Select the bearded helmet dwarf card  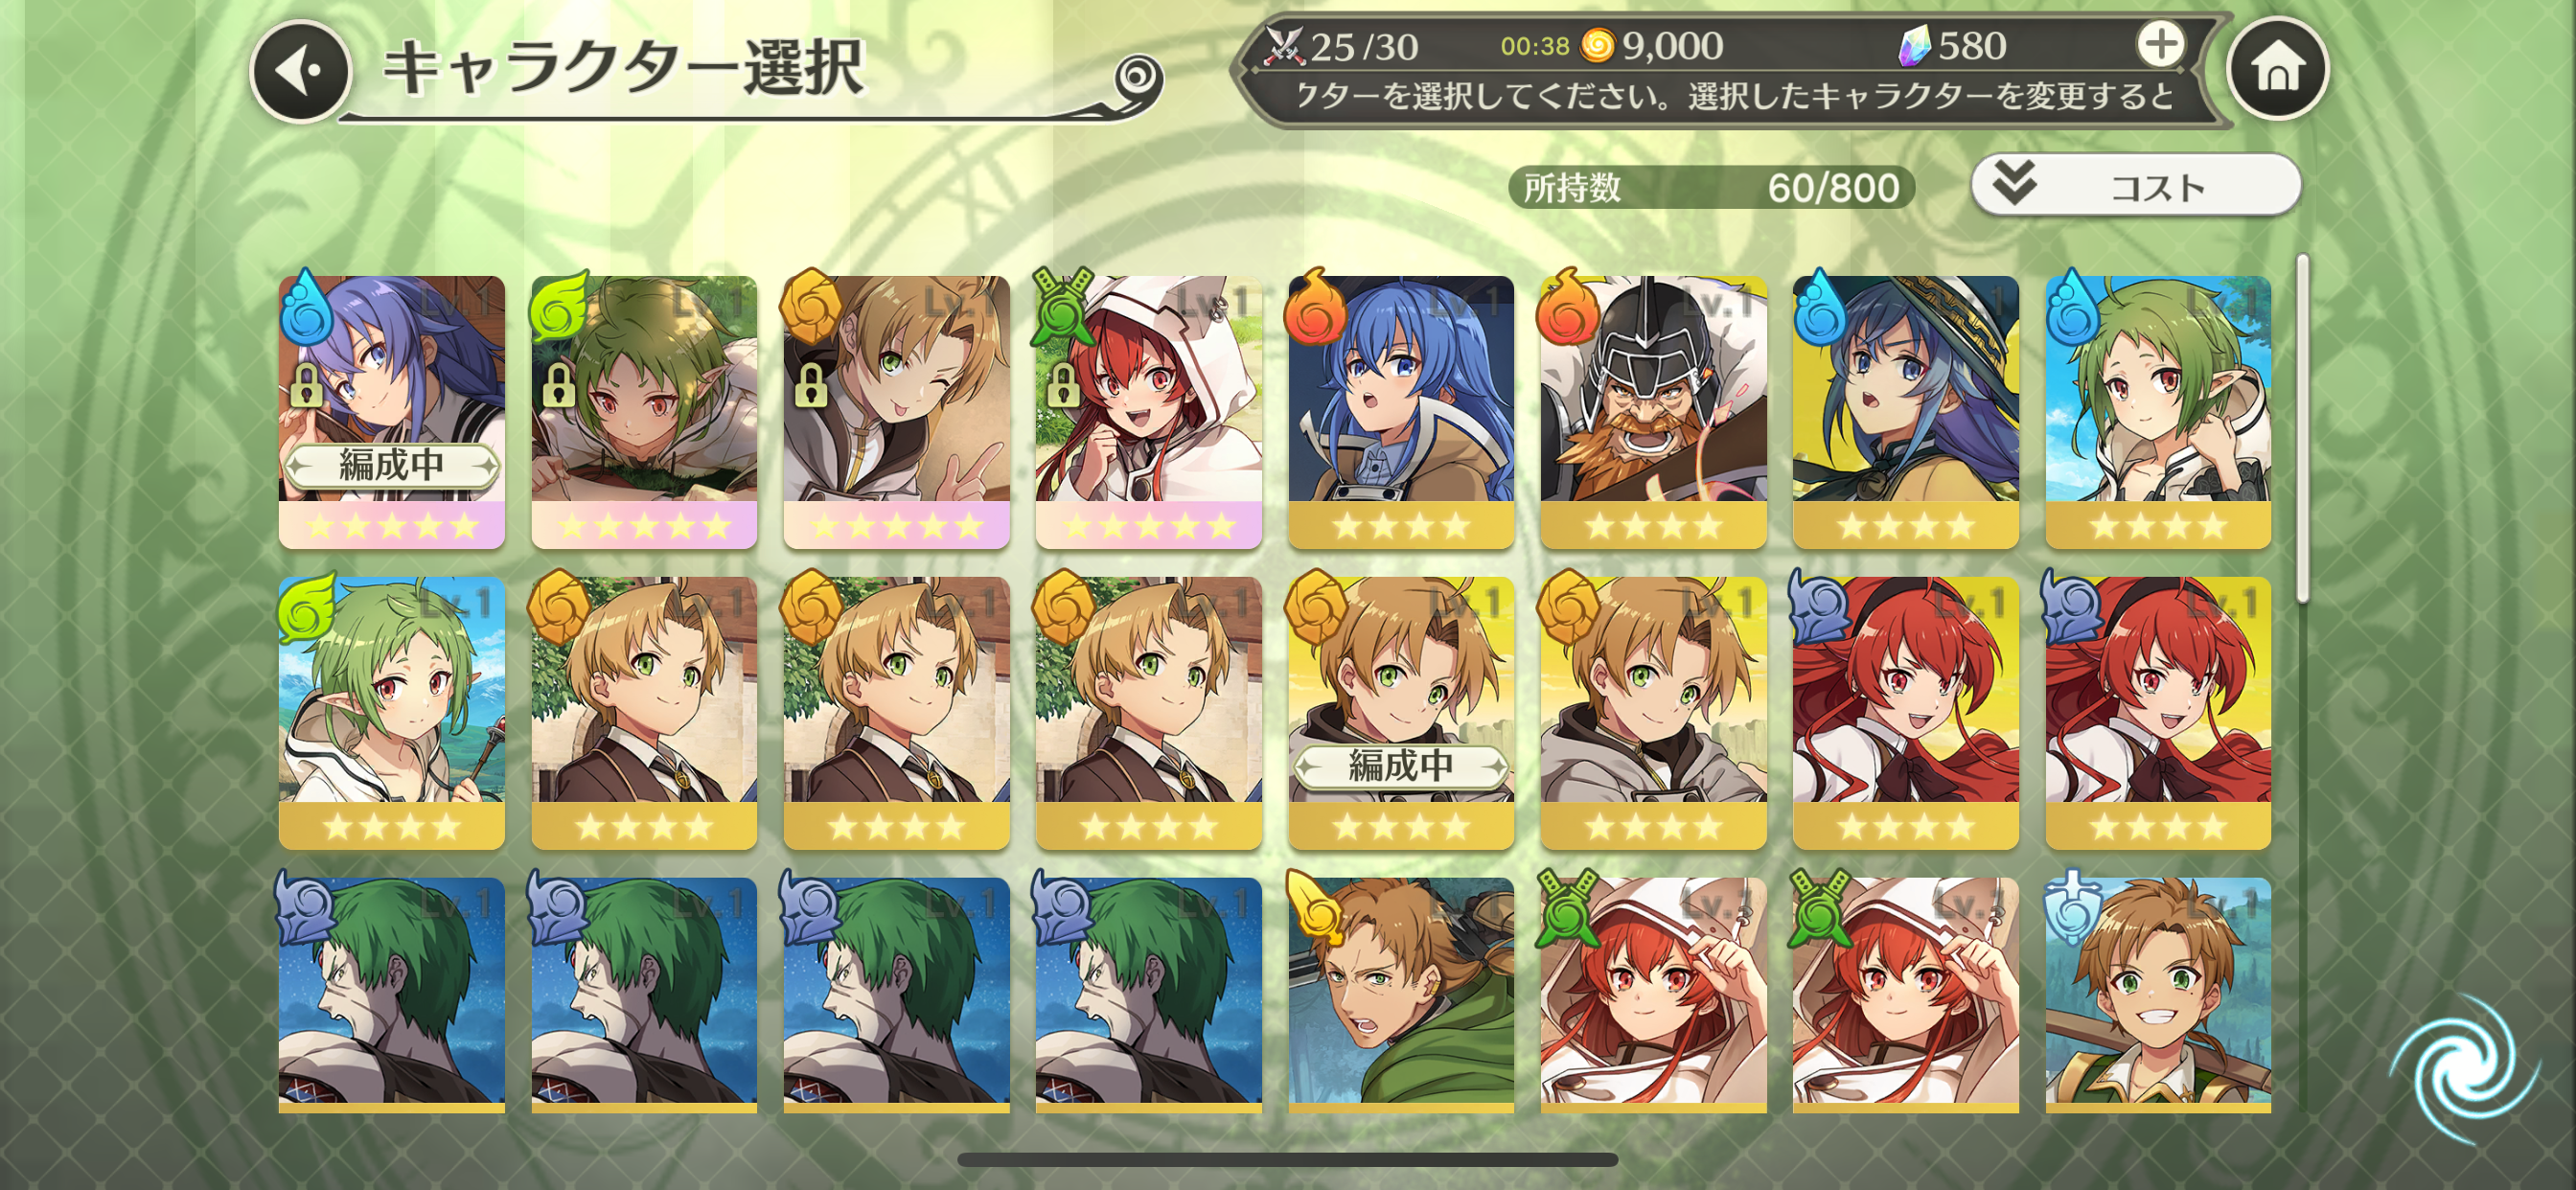[1653, 412]
